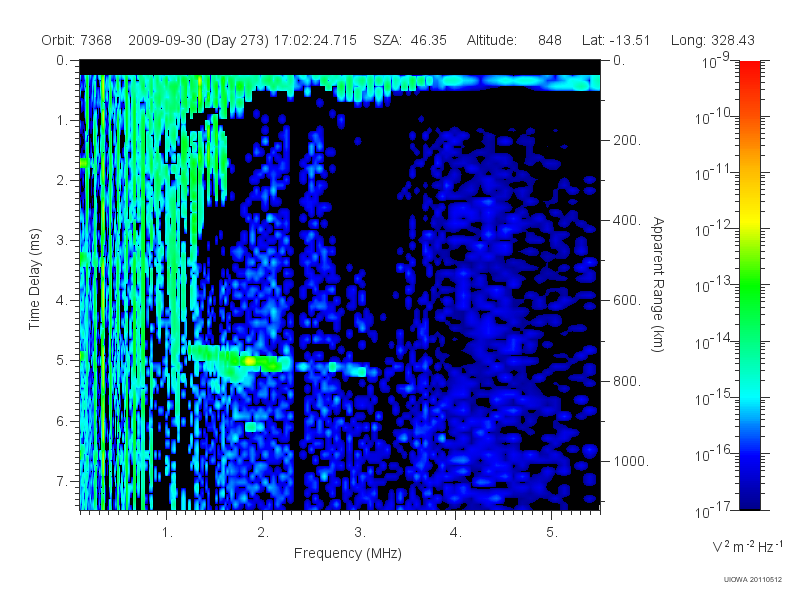
Task: Click the "Altitude:" label
Action: pos(492,40)
